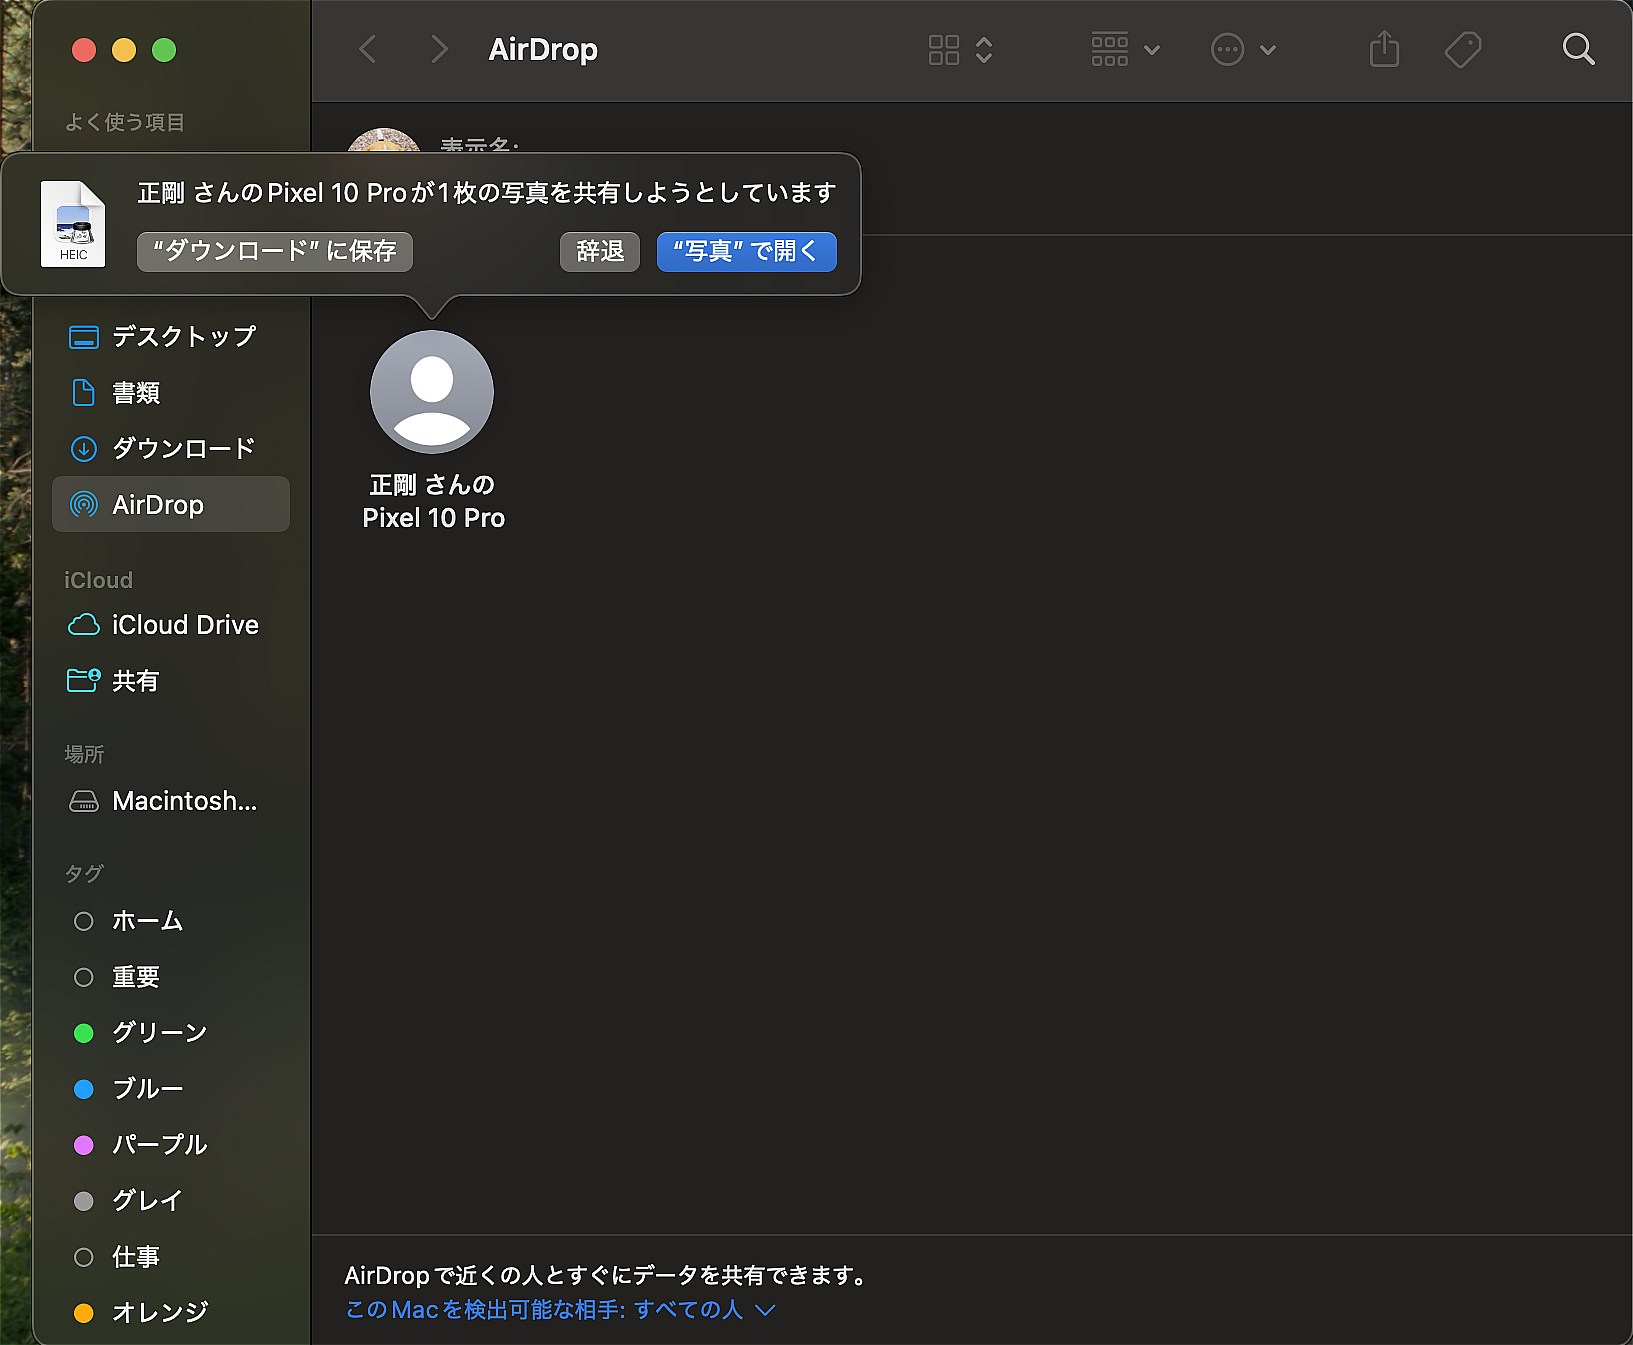Click the back navigation arrow
This screenshot has height=1345, width=1633.
tap(367, 49)
